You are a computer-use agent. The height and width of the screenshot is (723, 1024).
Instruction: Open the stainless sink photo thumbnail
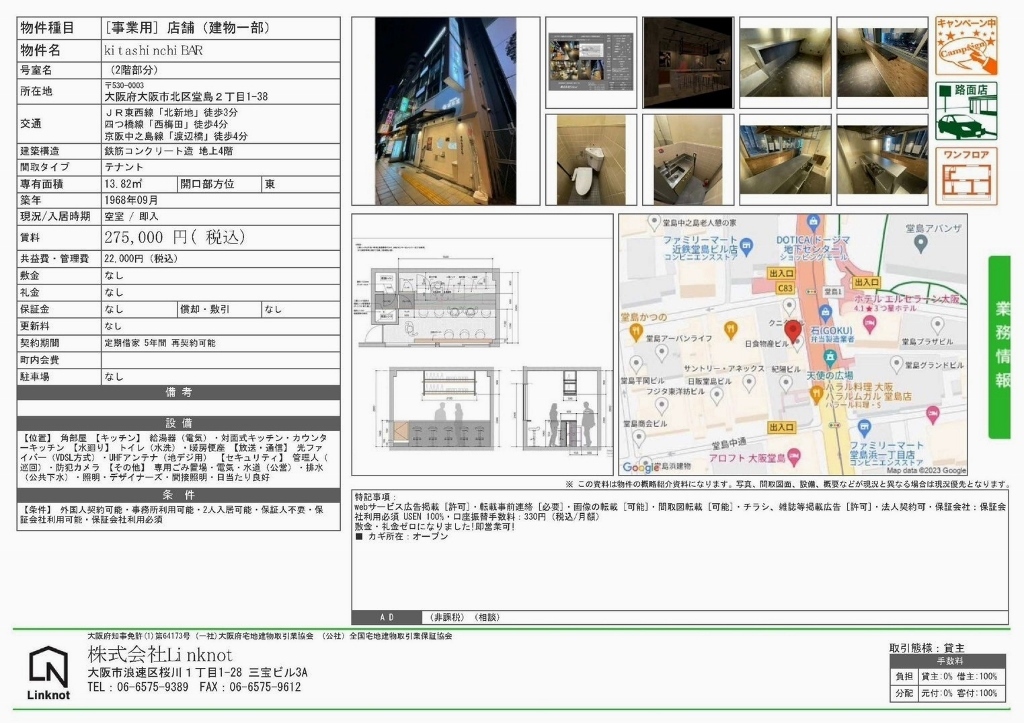(x=688, y=160)
